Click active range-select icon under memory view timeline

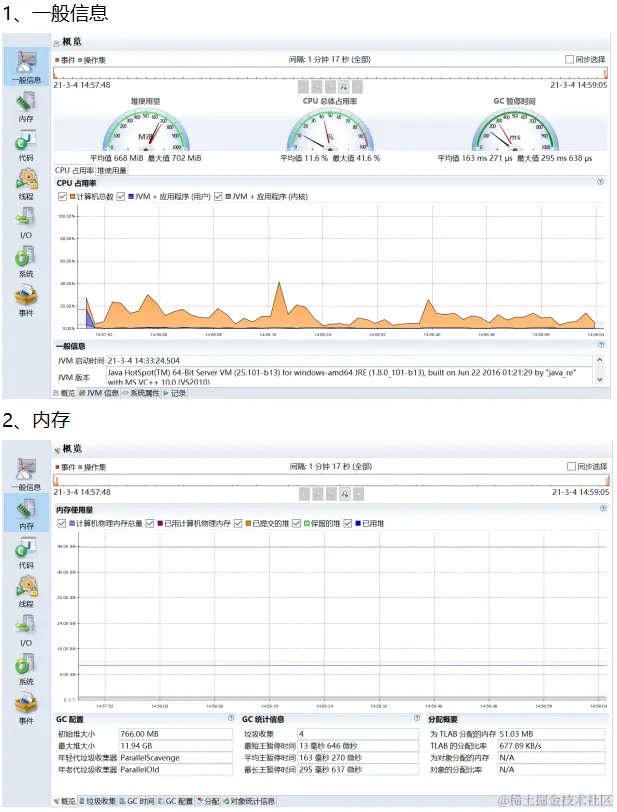pos(345,494)
